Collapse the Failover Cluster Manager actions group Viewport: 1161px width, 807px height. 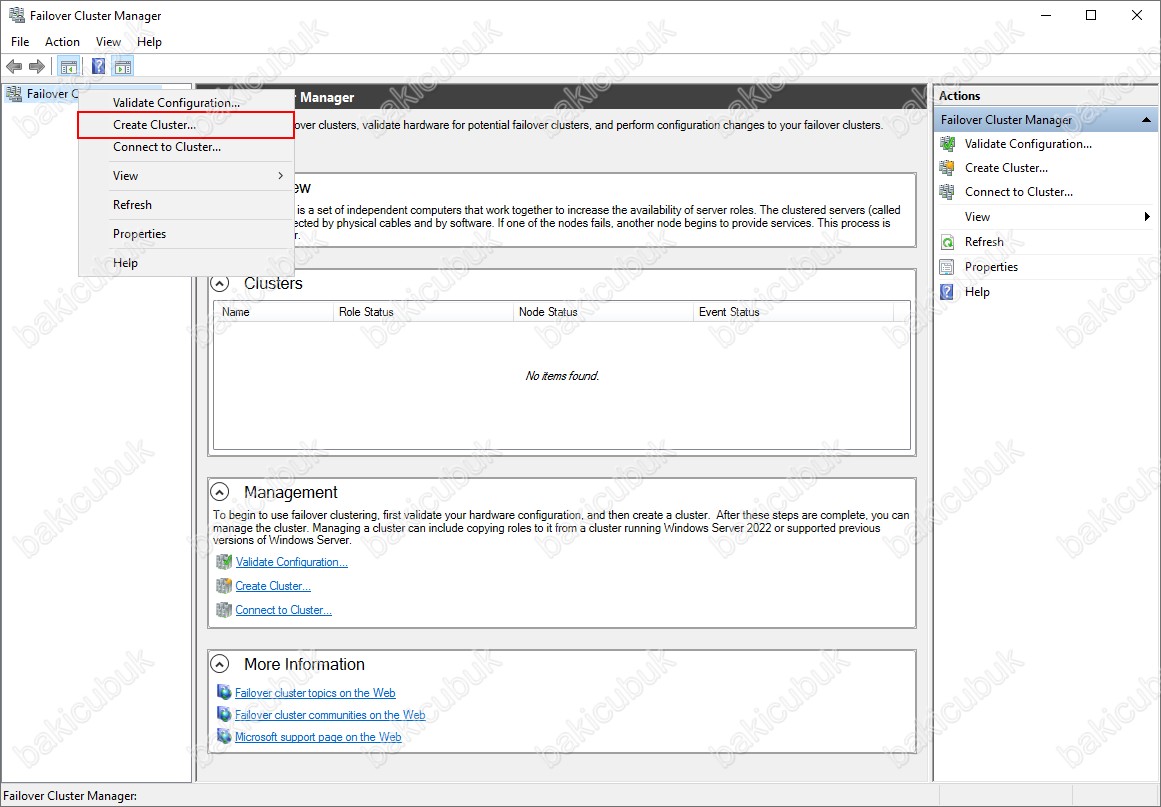point(1146,120)
